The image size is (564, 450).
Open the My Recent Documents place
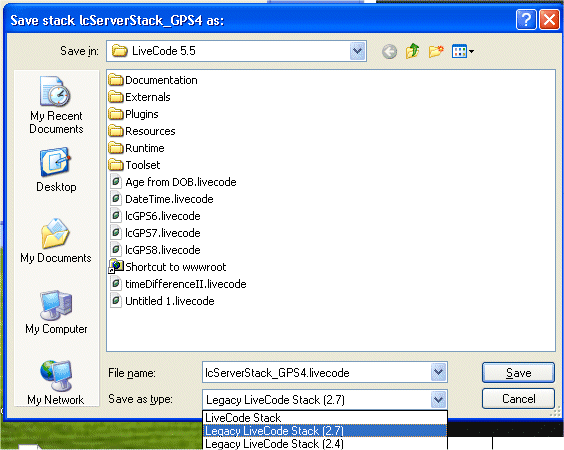pyautogui.click(x=56, y=105)
